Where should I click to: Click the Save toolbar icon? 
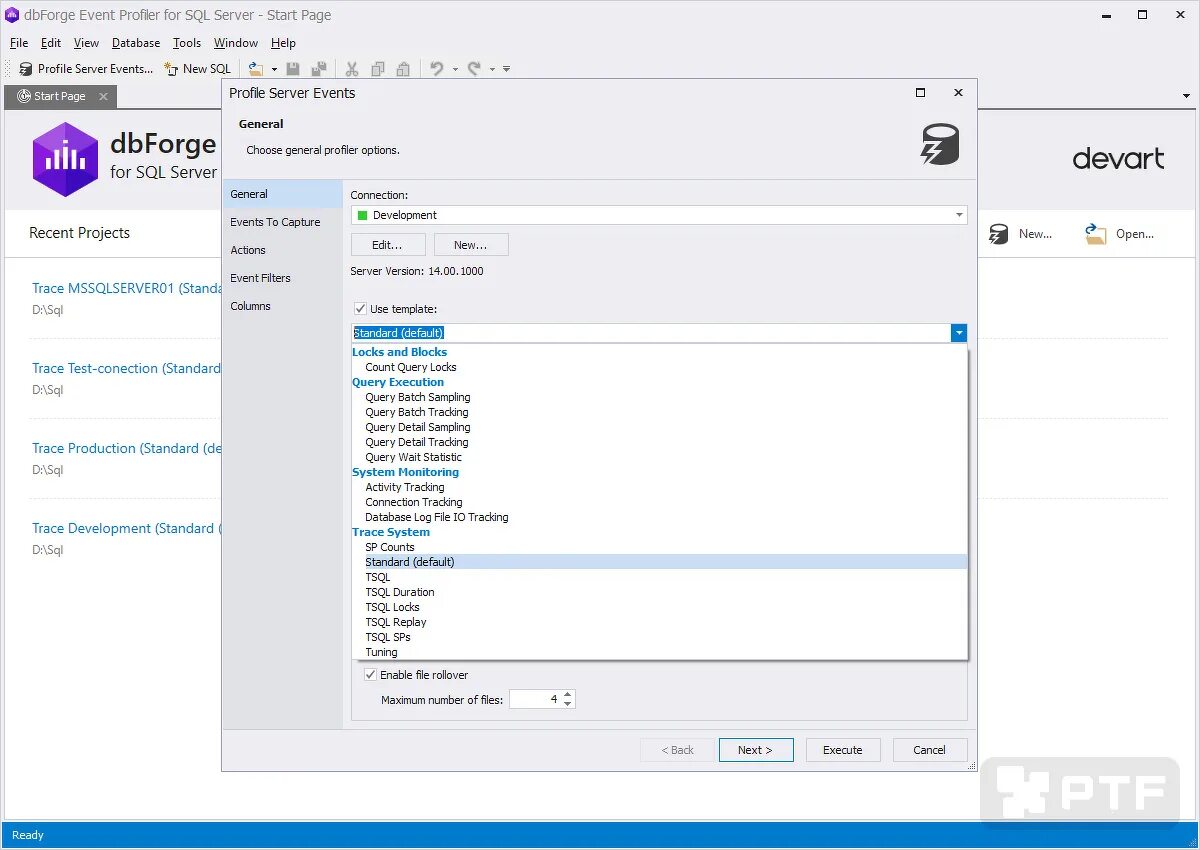(293, 69)
